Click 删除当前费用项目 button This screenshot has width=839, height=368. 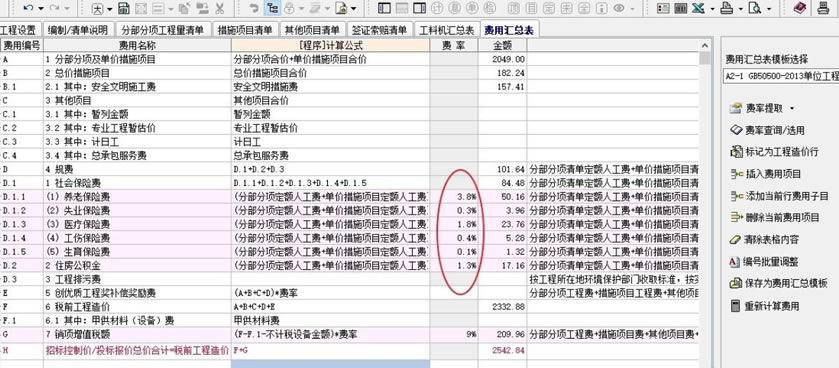775,217
